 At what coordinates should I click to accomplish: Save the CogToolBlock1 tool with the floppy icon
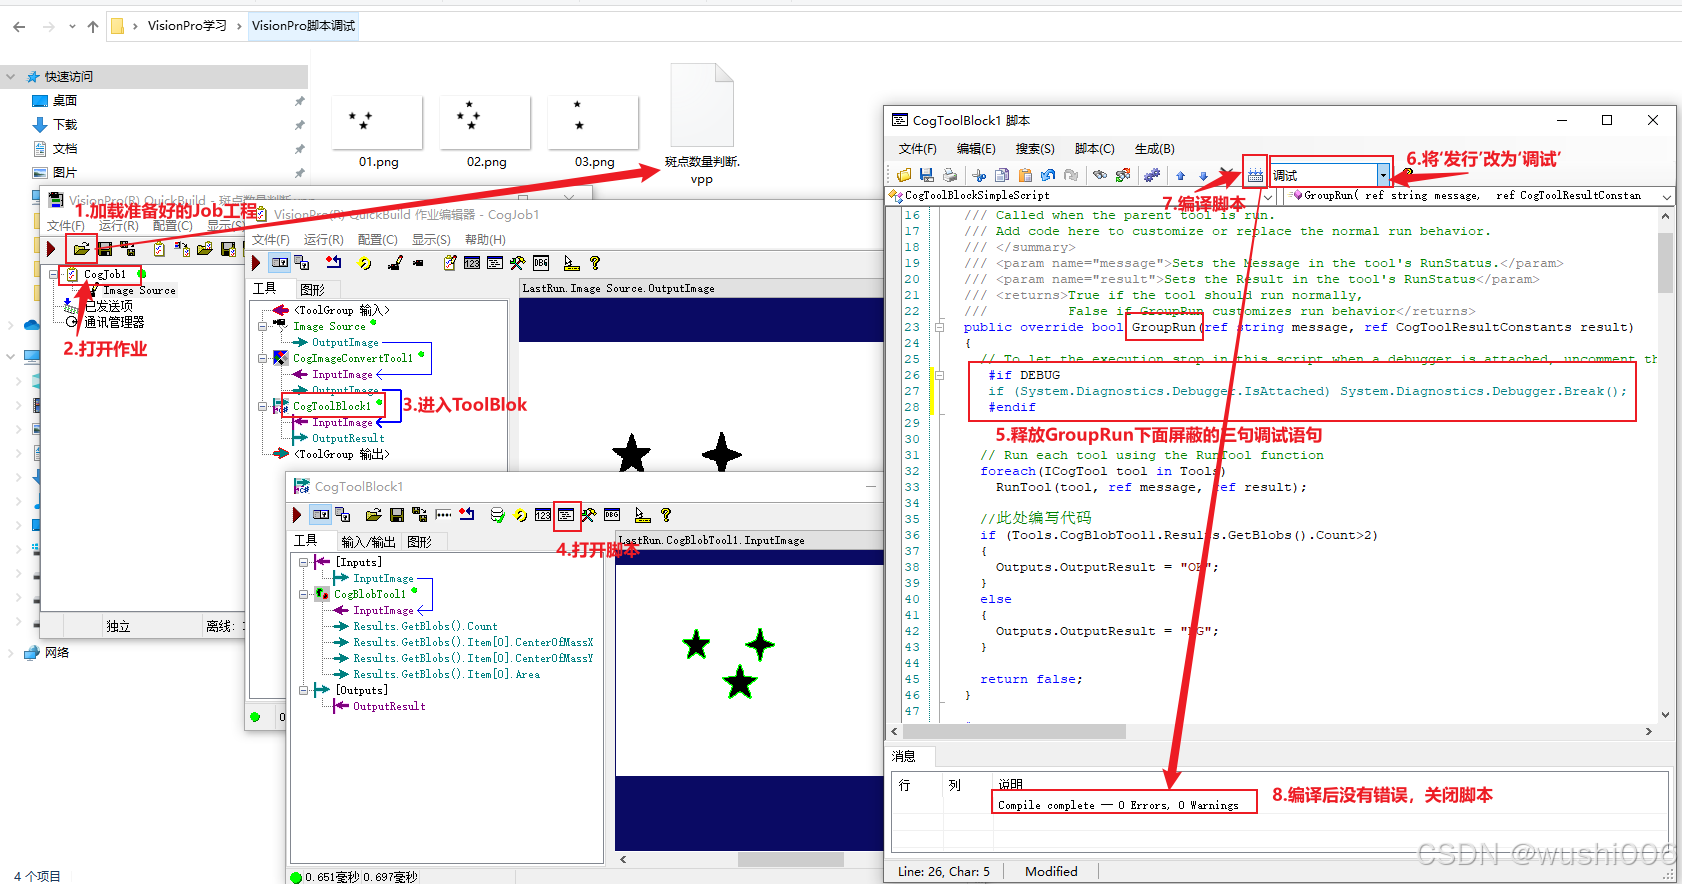pos(397,515)
